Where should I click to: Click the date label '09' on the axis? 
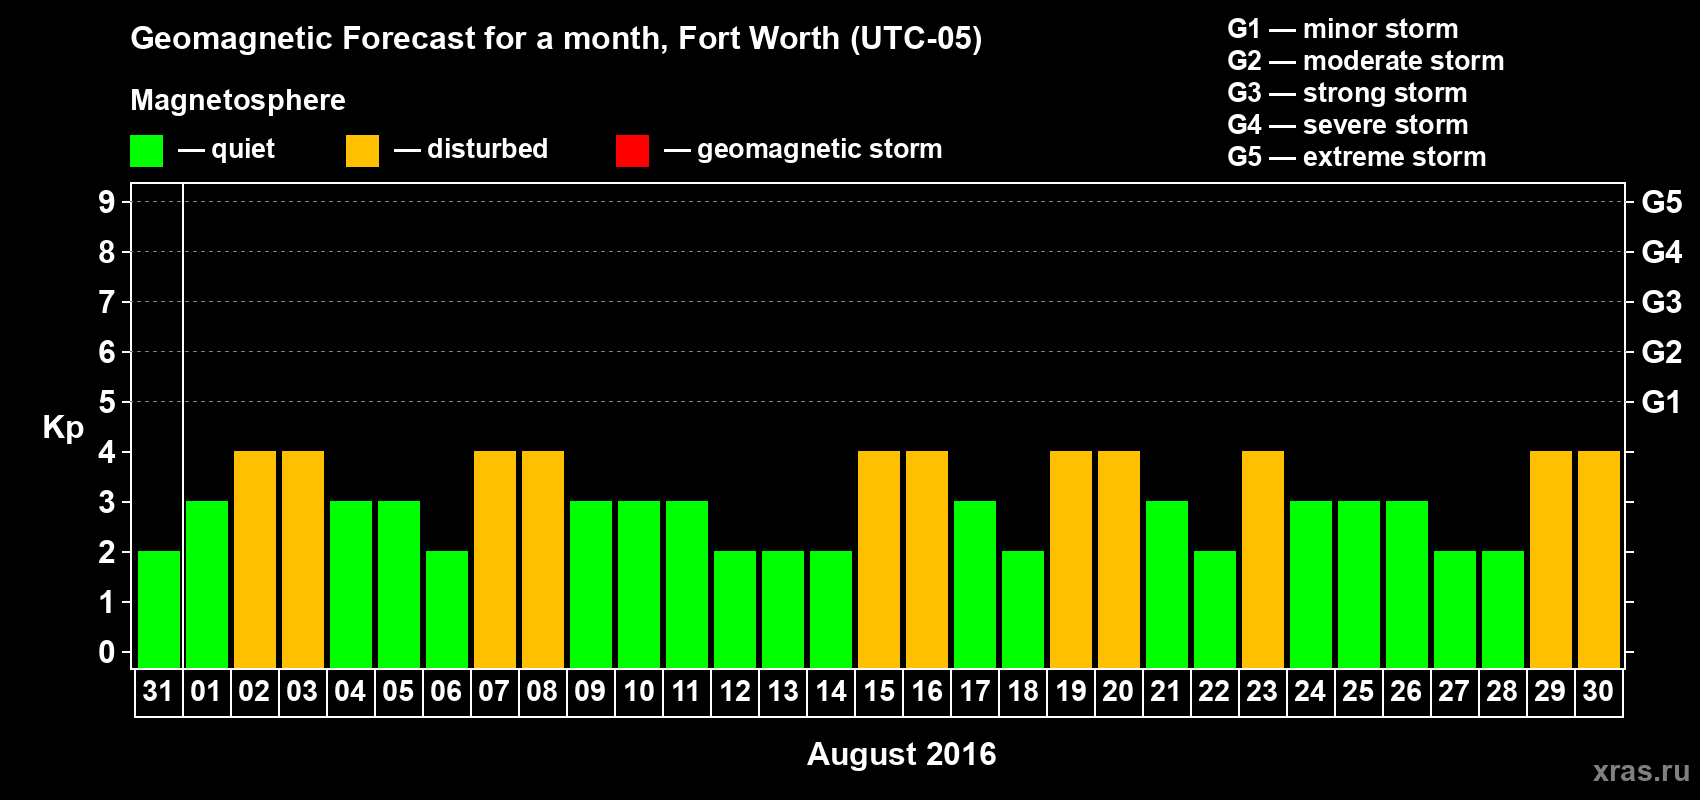coord(590,691)
